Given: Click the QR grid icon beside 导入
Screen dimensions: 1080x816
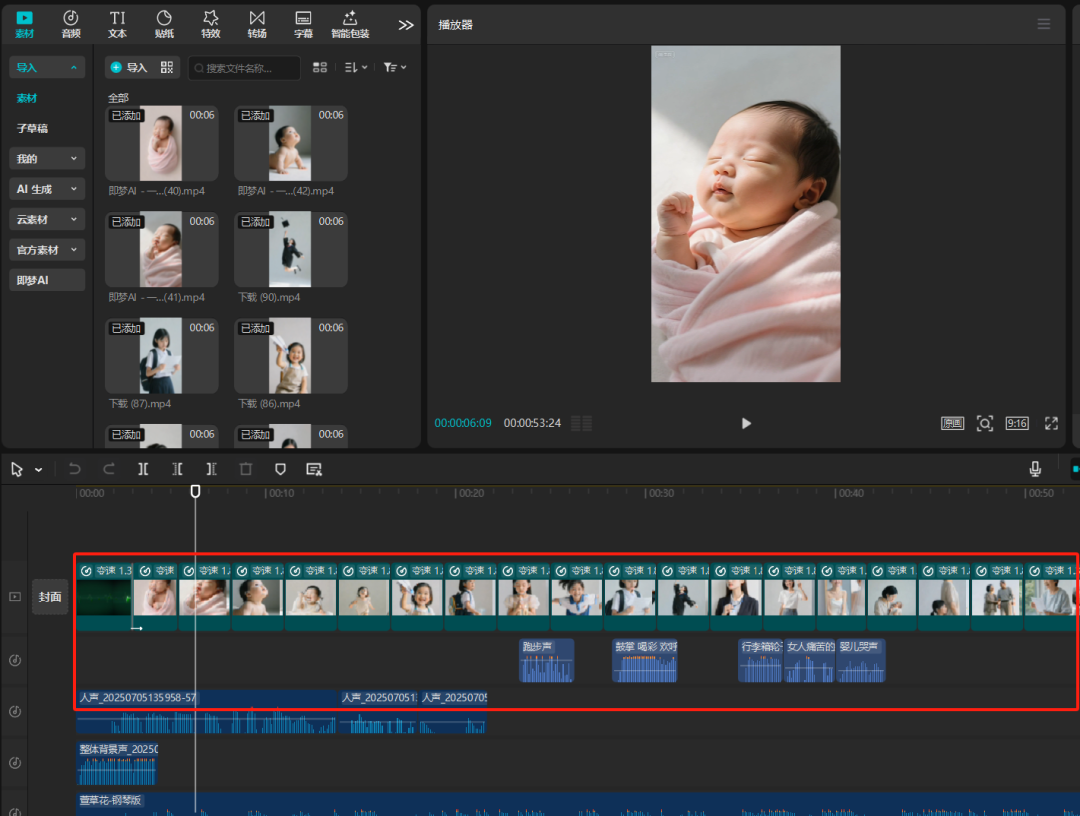Looking at the screenshot, I should (167, 67).
